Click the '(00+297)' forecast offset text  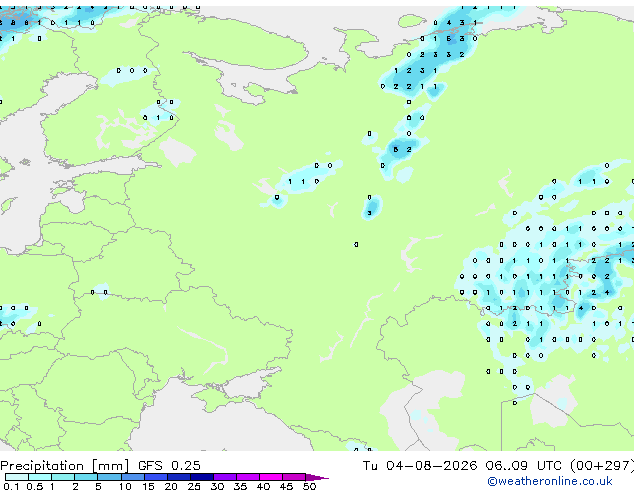coord(602,466)
